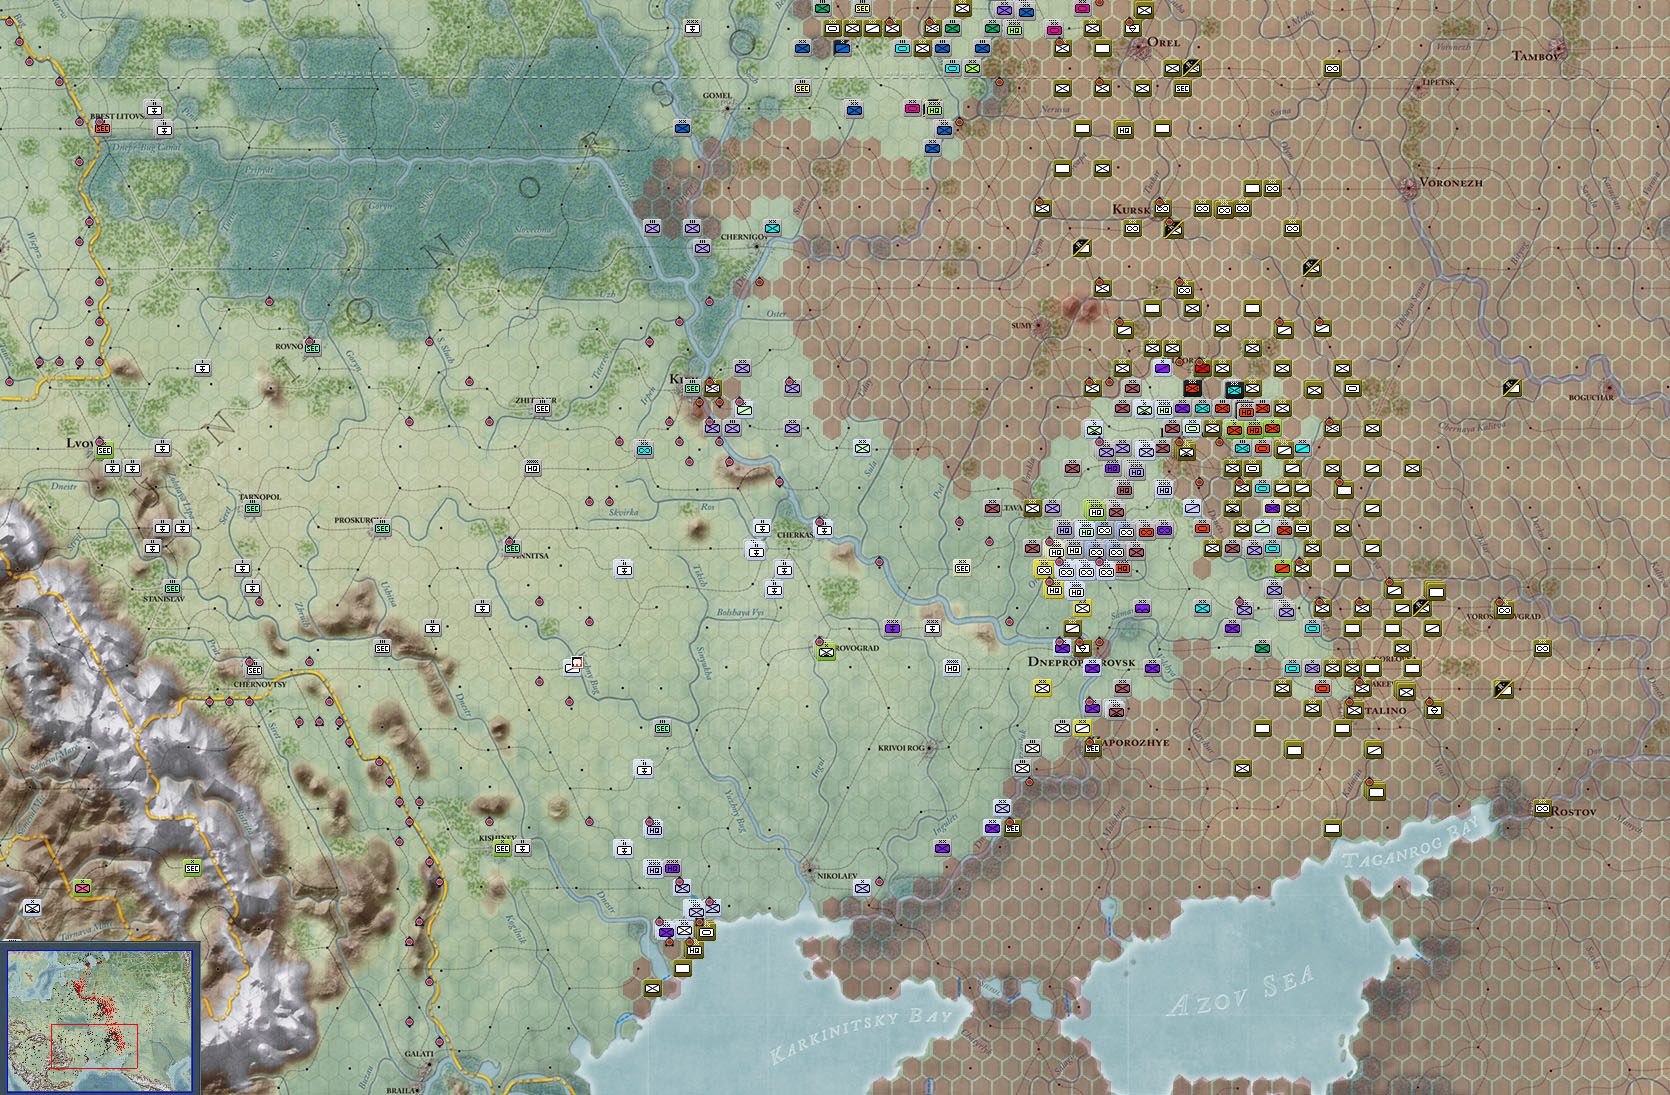Select the armor counter at Rostov
1670x1095 pixels.
(1542, 808)
